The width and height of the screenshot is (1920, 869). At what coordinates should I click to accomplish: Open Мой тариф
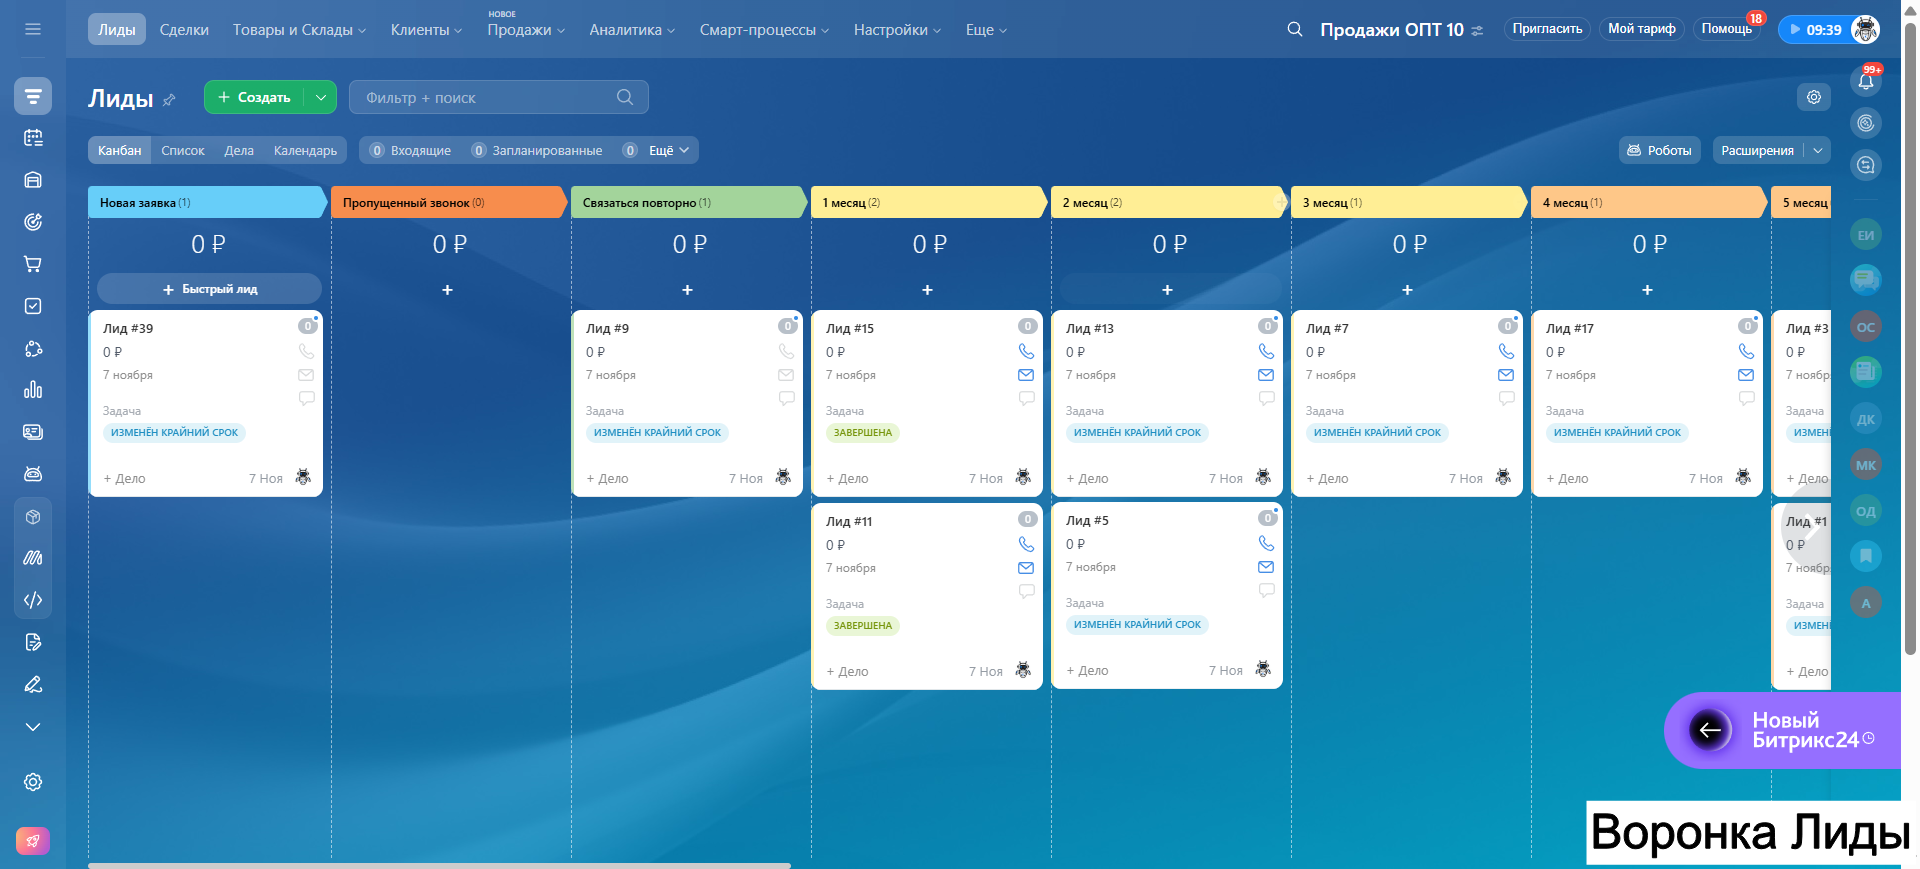[1641, 29]
